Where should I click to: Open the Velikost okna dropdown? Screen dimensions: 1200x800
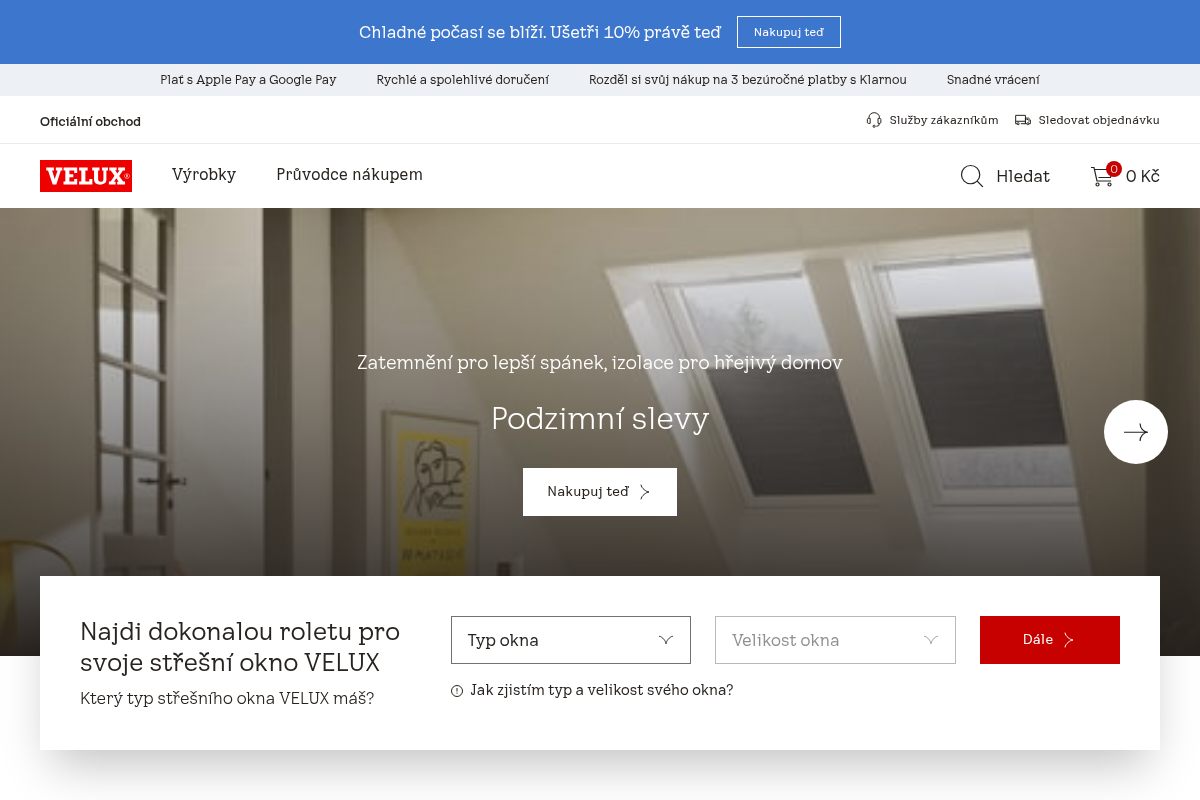[x=835, y=640]
